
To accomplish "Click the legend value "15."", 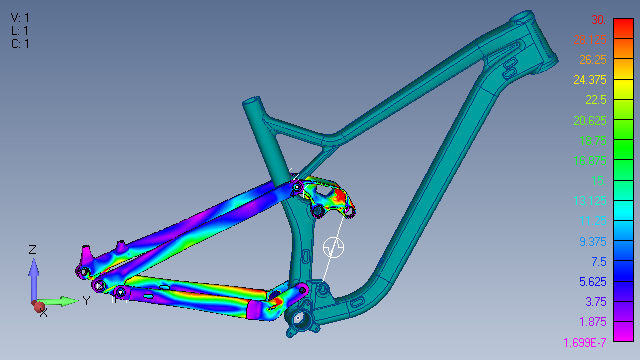I will [599, 181].
